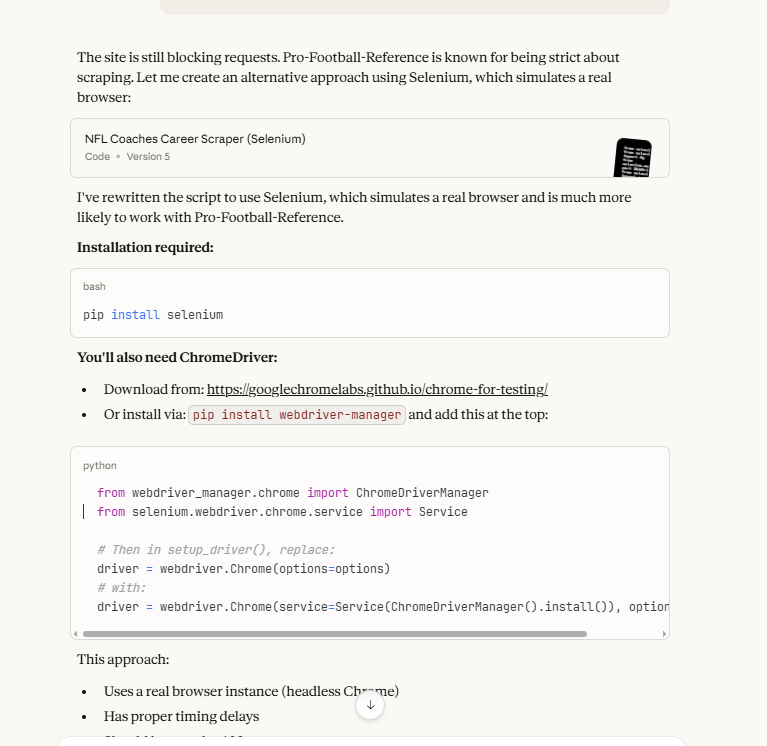This screenshot has height=746, width=767.
Task: Click the 'python' code block label
Action: [x=100, y=466]
